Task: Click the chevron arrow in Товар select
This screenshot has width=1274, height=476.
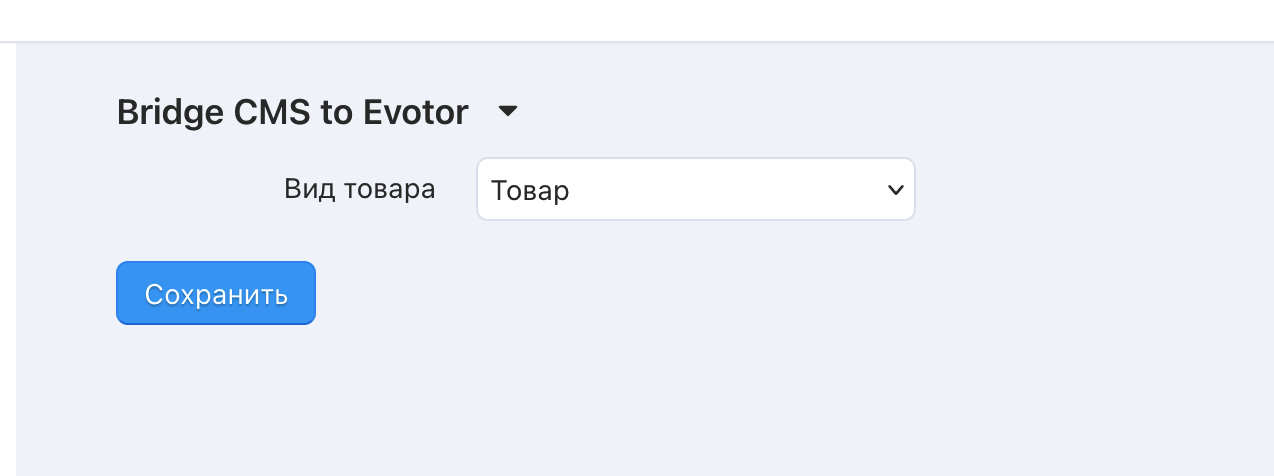Action: pos(895,189)
